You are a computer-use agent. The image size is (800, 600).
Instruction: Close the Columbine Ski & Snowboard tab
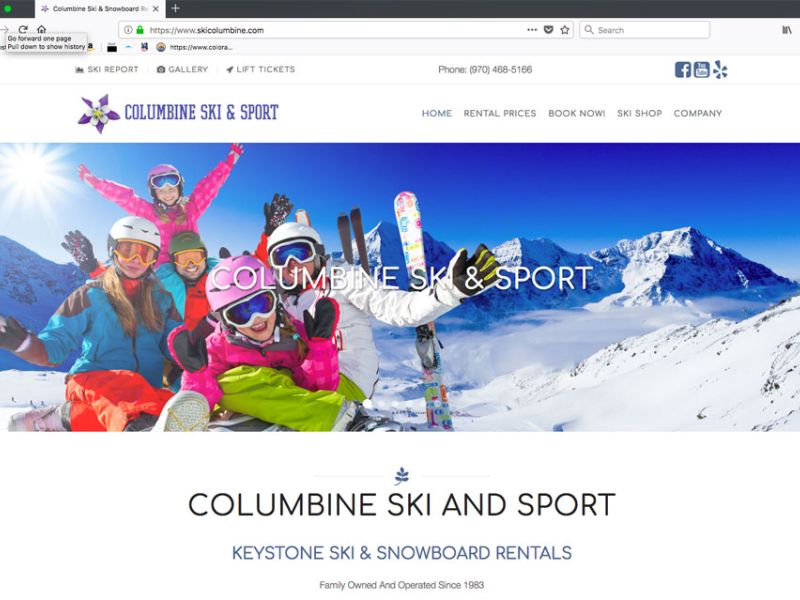click(156, 9)
